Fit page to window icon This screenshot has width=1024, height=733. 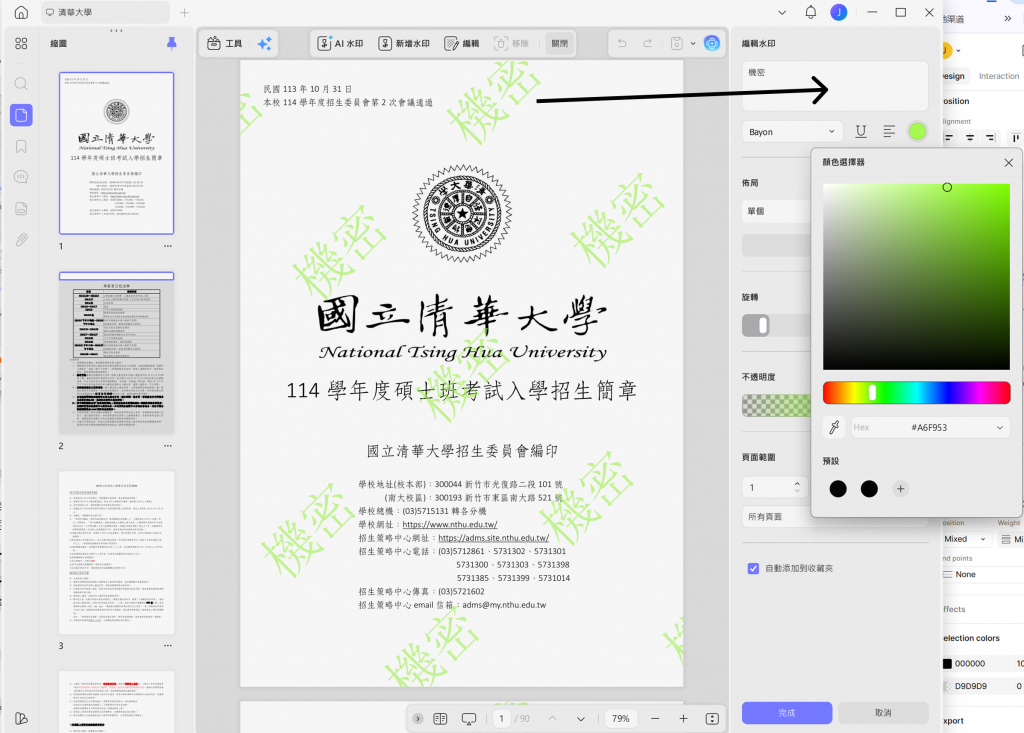point(712,719)
